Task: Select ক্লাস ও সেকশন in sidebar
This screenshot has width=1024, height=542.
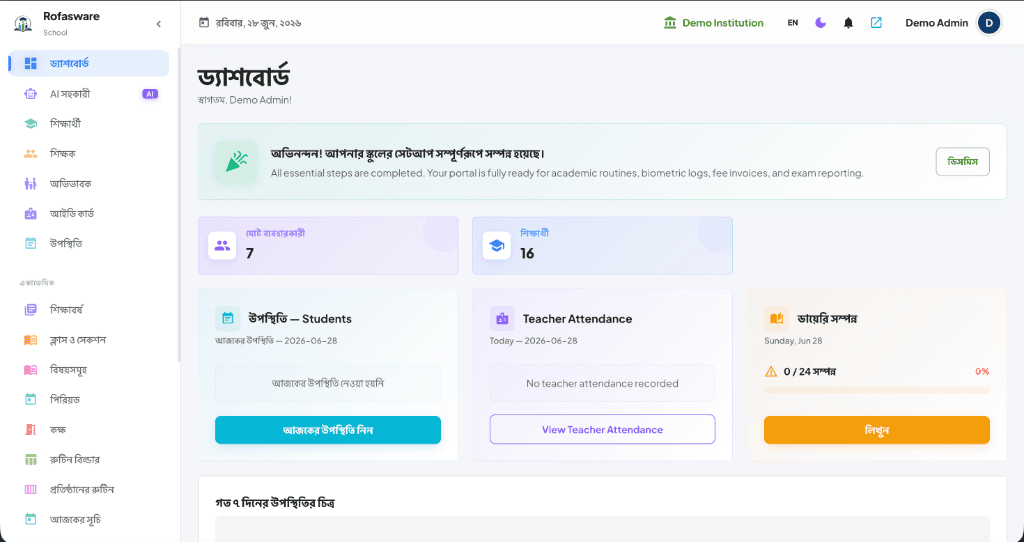Action: (x=89, y=340)
